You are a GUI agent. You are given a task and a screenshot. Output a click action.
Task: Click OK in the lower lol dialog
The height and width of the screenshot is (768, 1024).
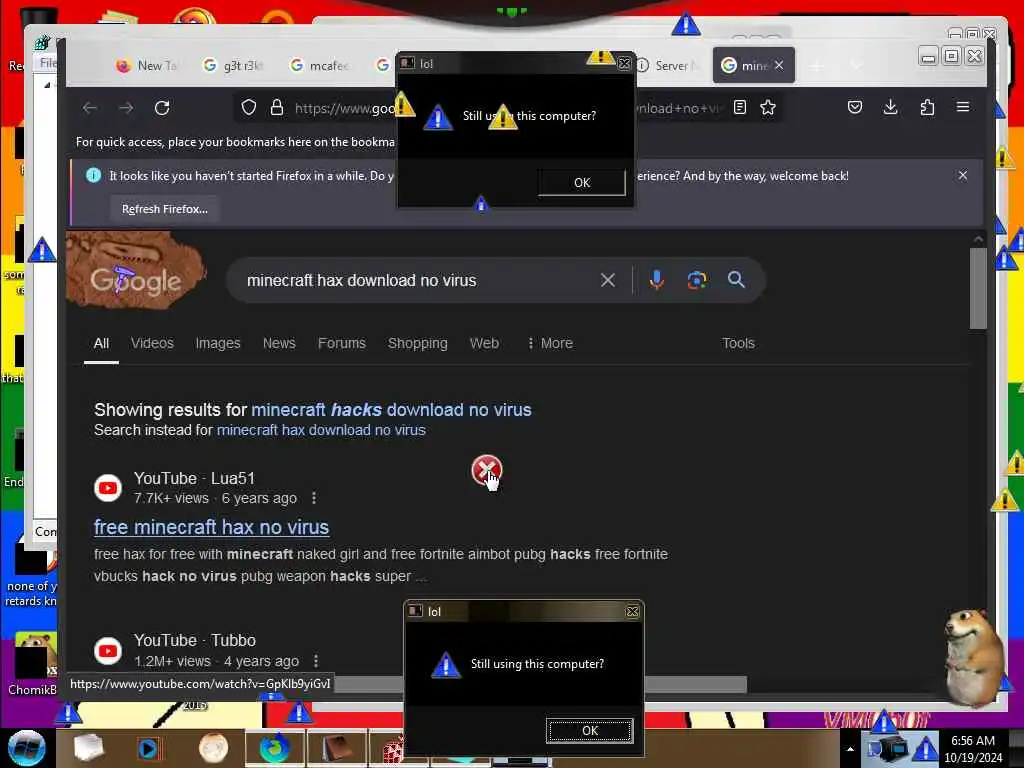(590, 731)
